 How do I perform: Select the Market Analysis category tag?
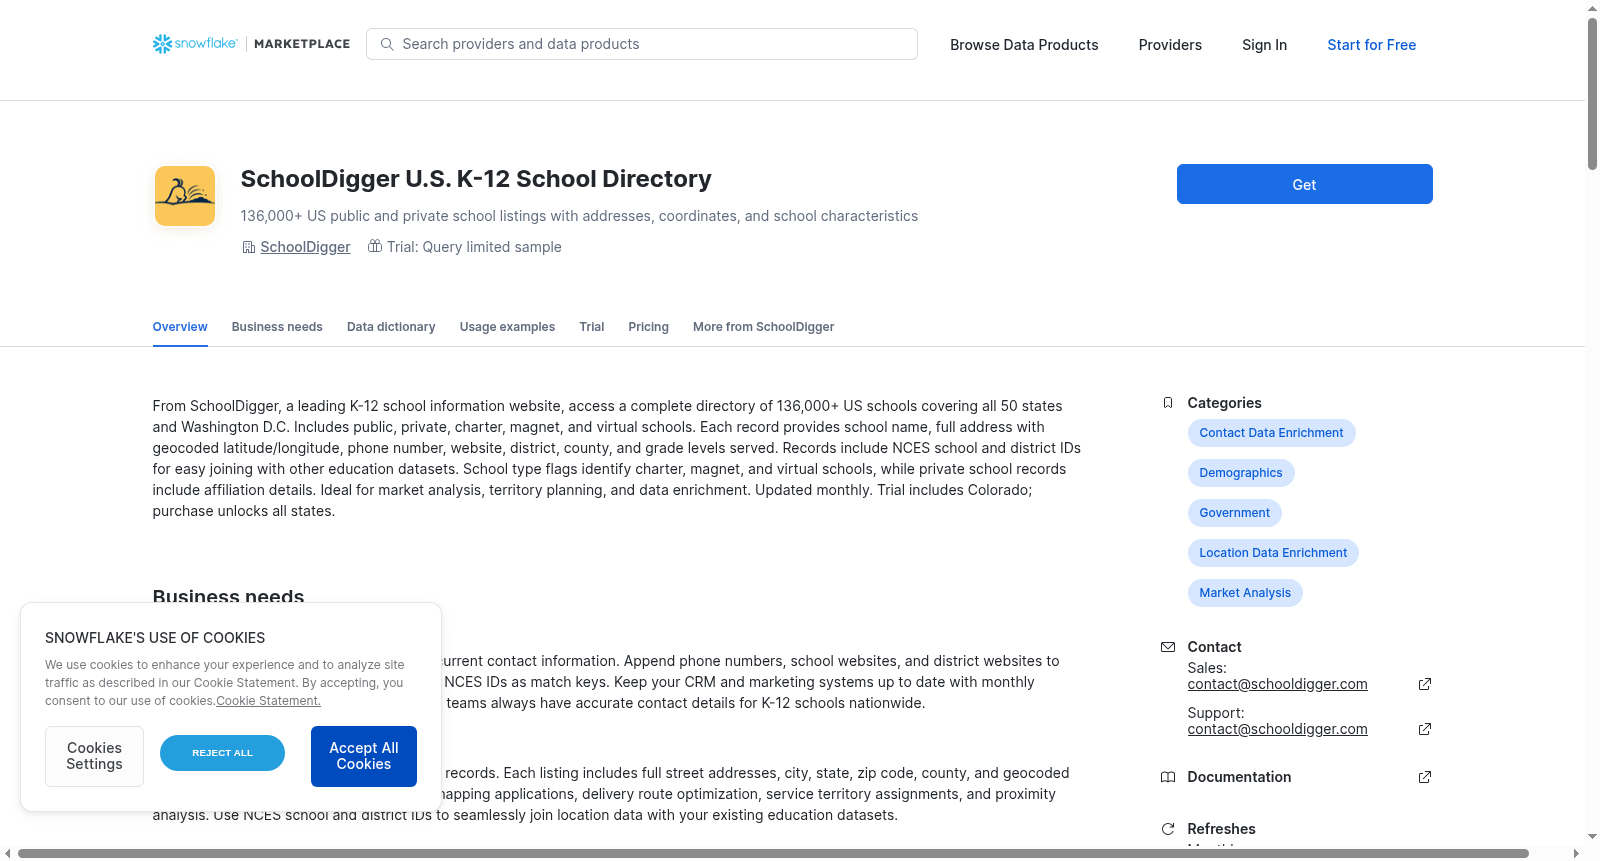(x=1245, y=593)
